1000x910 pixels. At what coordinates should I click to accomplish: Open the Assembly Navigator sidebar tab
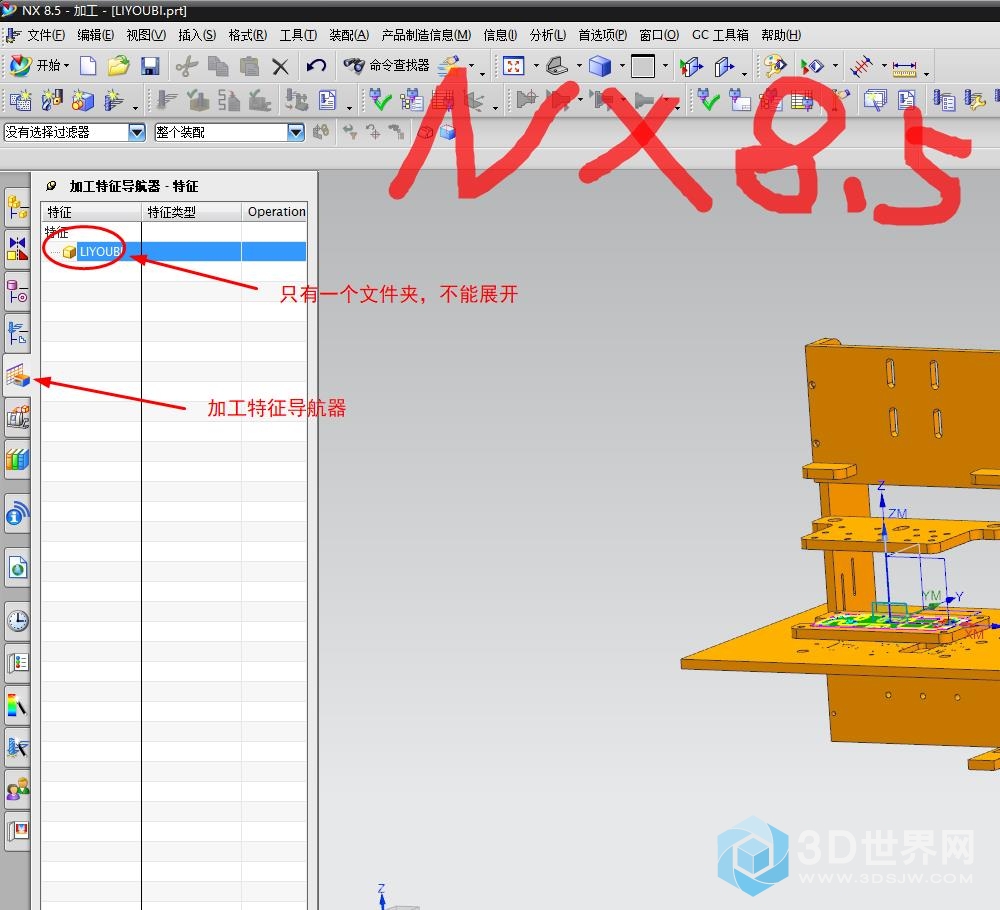point(17,207)
